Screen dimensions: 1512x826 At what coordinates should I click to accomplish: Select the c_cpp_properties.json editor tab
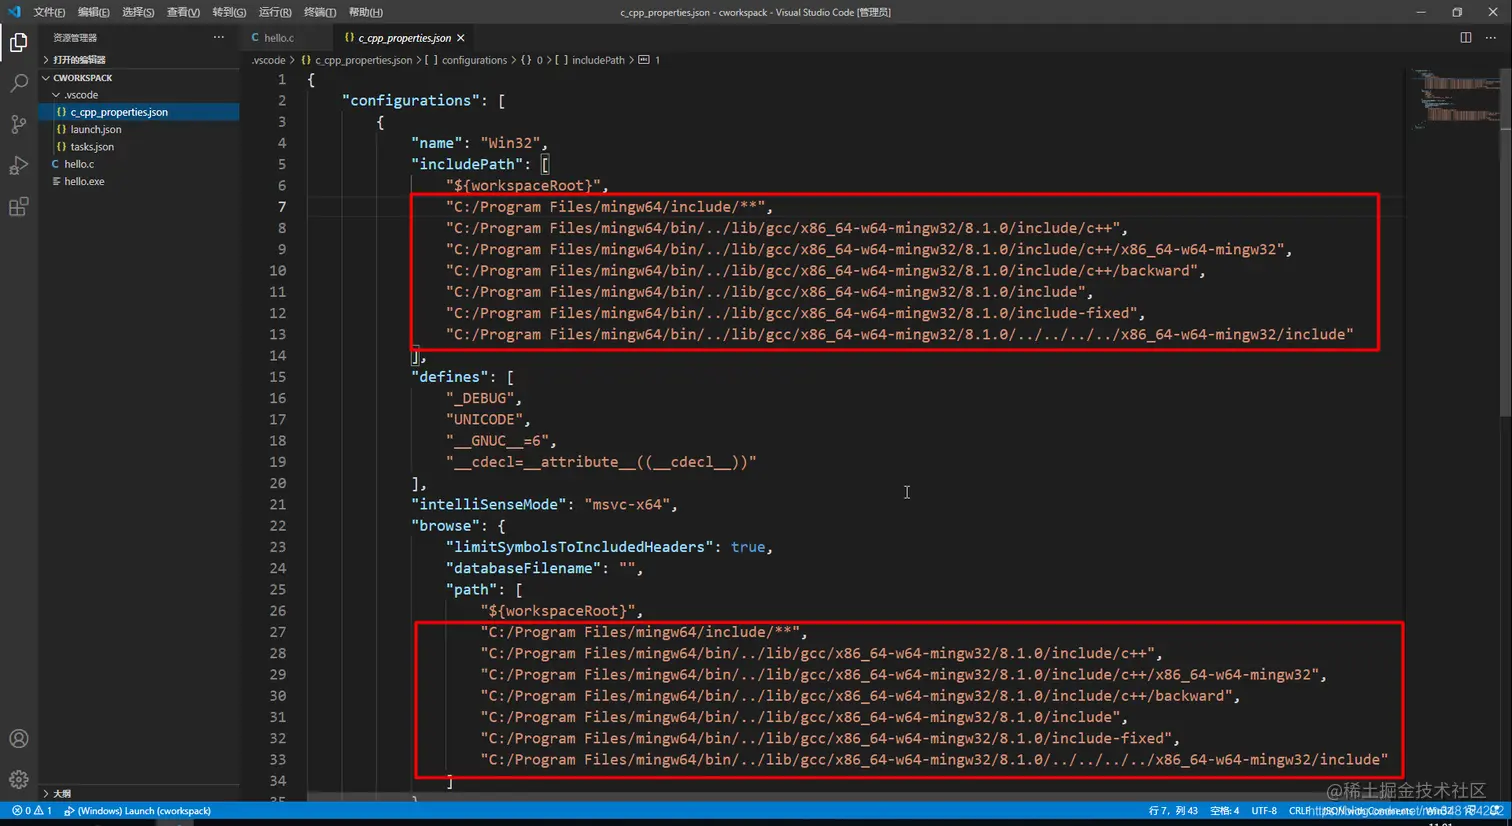point(404,38)
